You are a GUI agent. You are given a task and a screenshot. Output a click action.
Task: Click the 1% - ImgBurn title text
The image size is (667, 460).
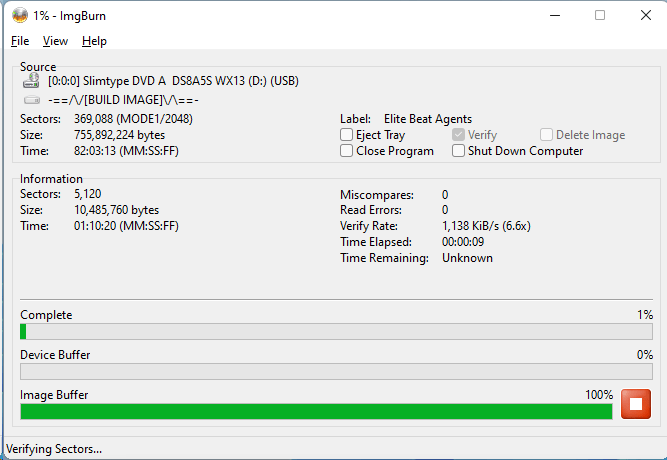click(x=69, y=16)
